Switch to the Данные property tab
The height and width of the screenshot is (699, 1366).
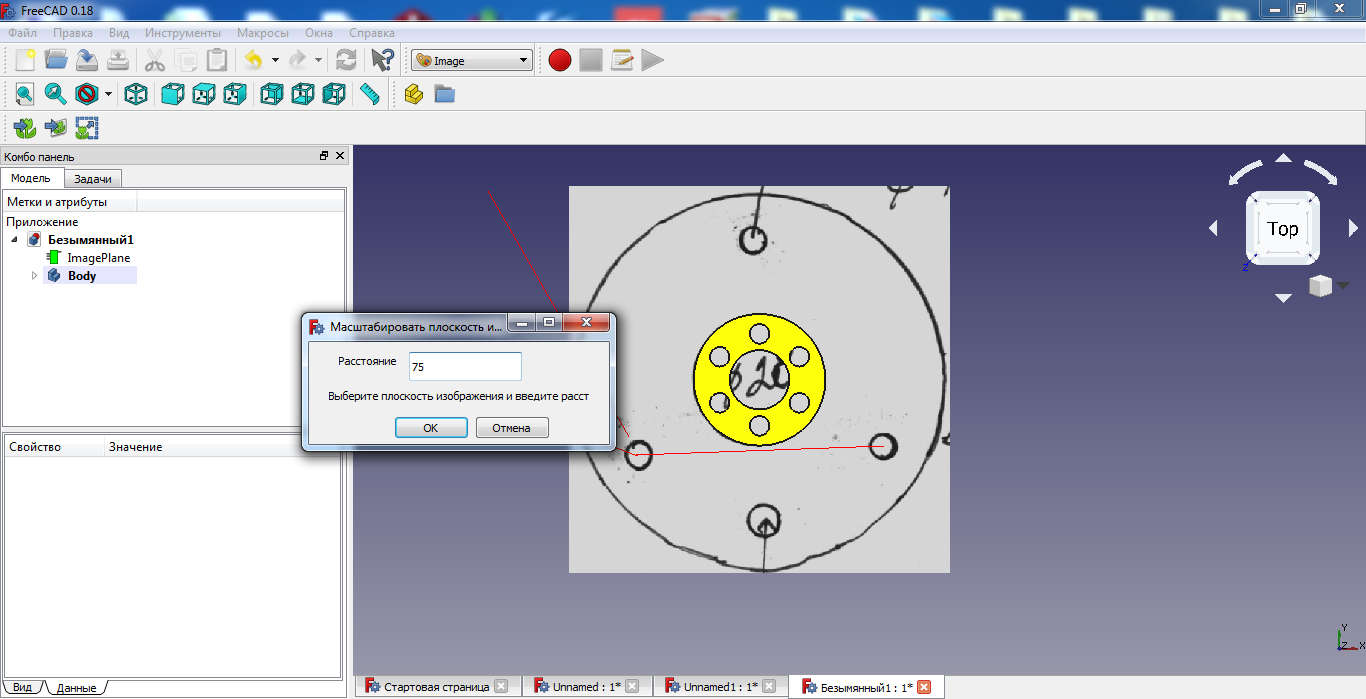[76, 688]
